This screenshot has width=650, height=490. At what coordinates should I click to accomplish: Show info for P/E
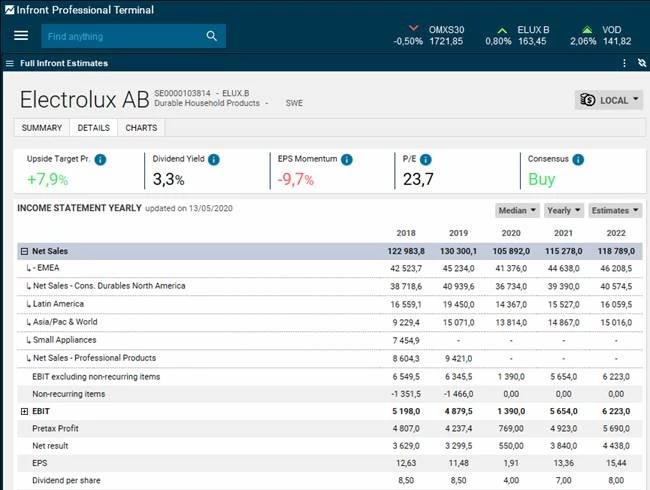click(x=426, y=160)
